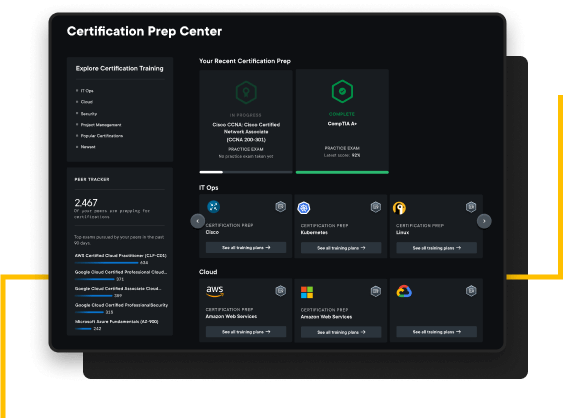
Task: See all training plans for Cisco
Action: 246,248
